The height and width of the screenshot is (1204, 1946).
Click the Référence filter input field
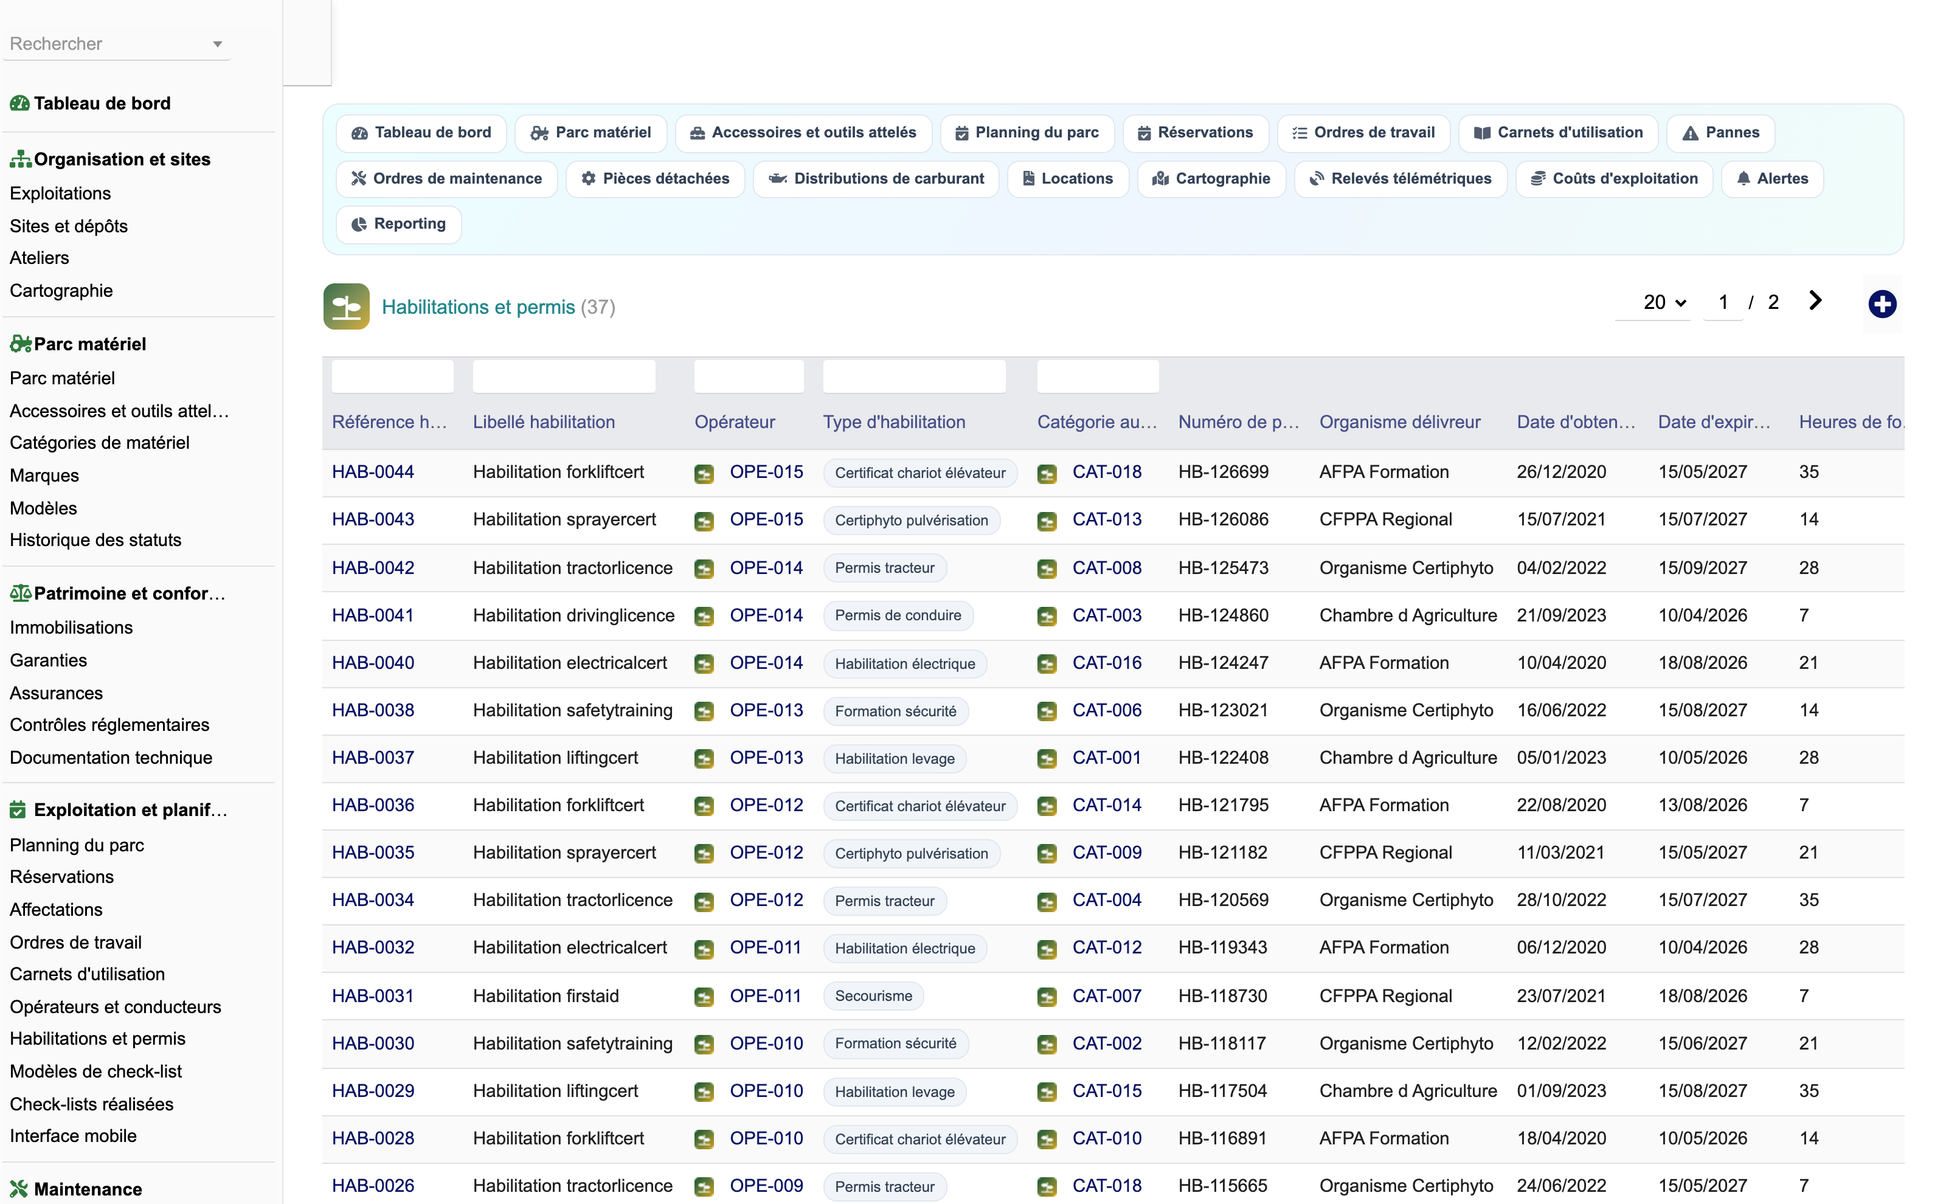click(x=392, y=377)
